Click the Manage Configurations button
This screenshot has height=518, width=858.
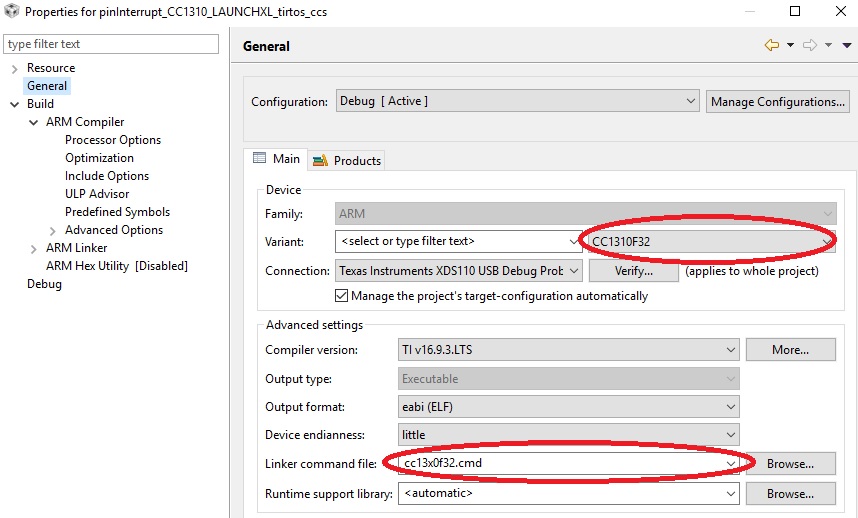coord(778,102)
